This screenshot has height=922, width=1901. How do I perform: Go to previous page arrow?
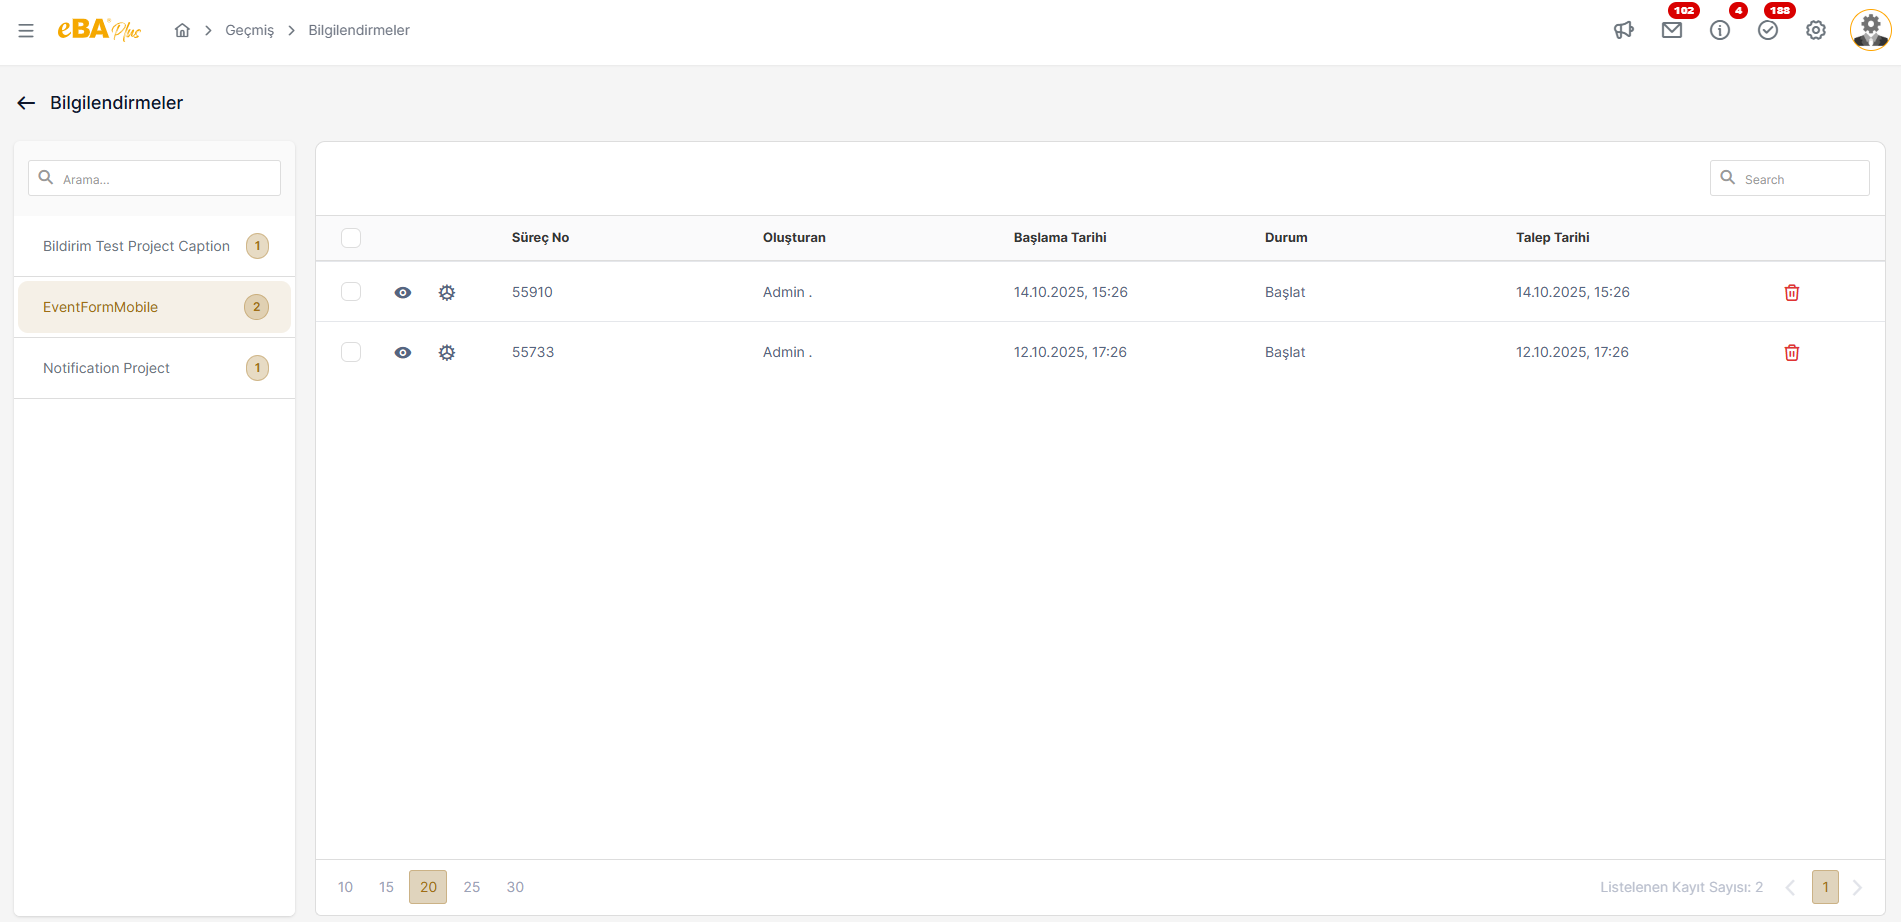(1790, 887)
